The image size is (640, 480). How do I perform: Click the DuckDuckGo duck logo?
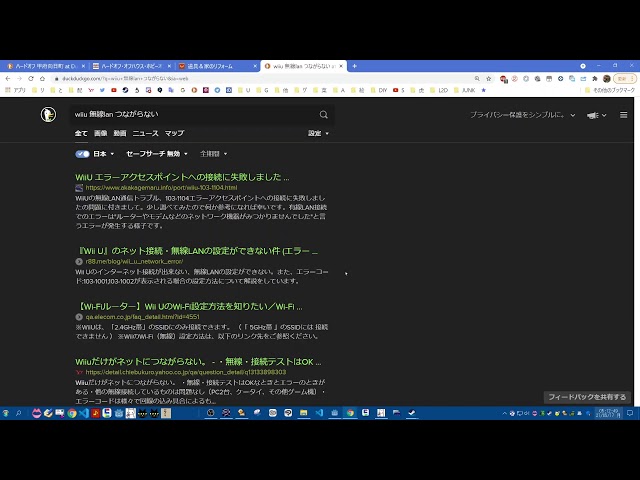(48, 115)
